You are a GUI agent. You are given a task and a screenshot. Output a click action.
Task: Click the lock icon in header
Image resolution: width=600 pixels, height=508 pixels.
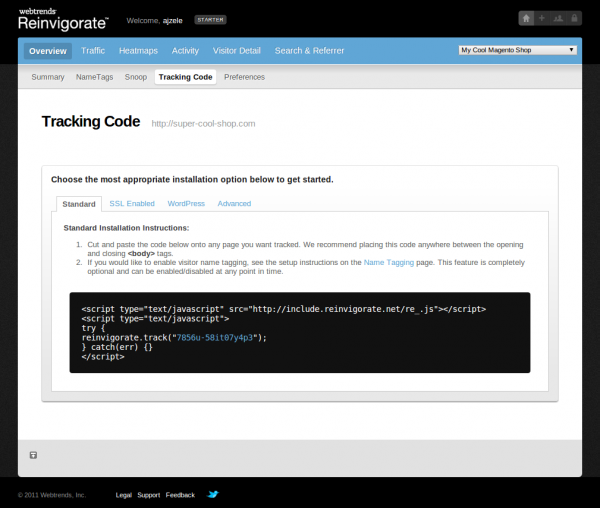[574, 18]
